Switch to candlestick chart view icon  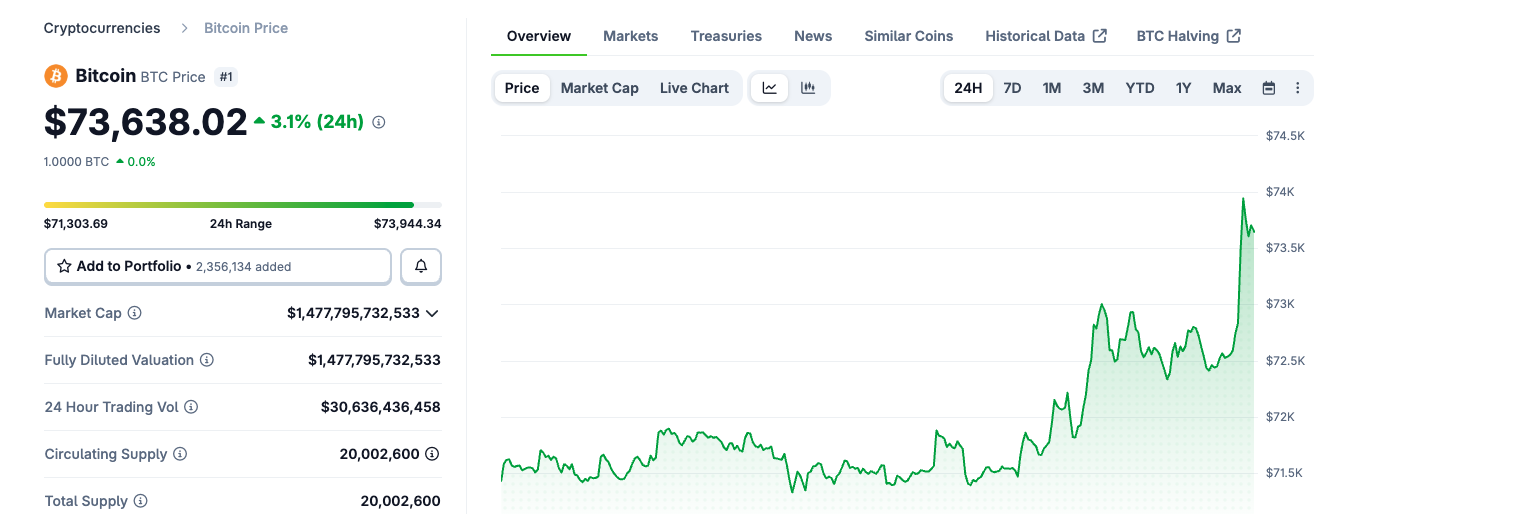[808, 88]
